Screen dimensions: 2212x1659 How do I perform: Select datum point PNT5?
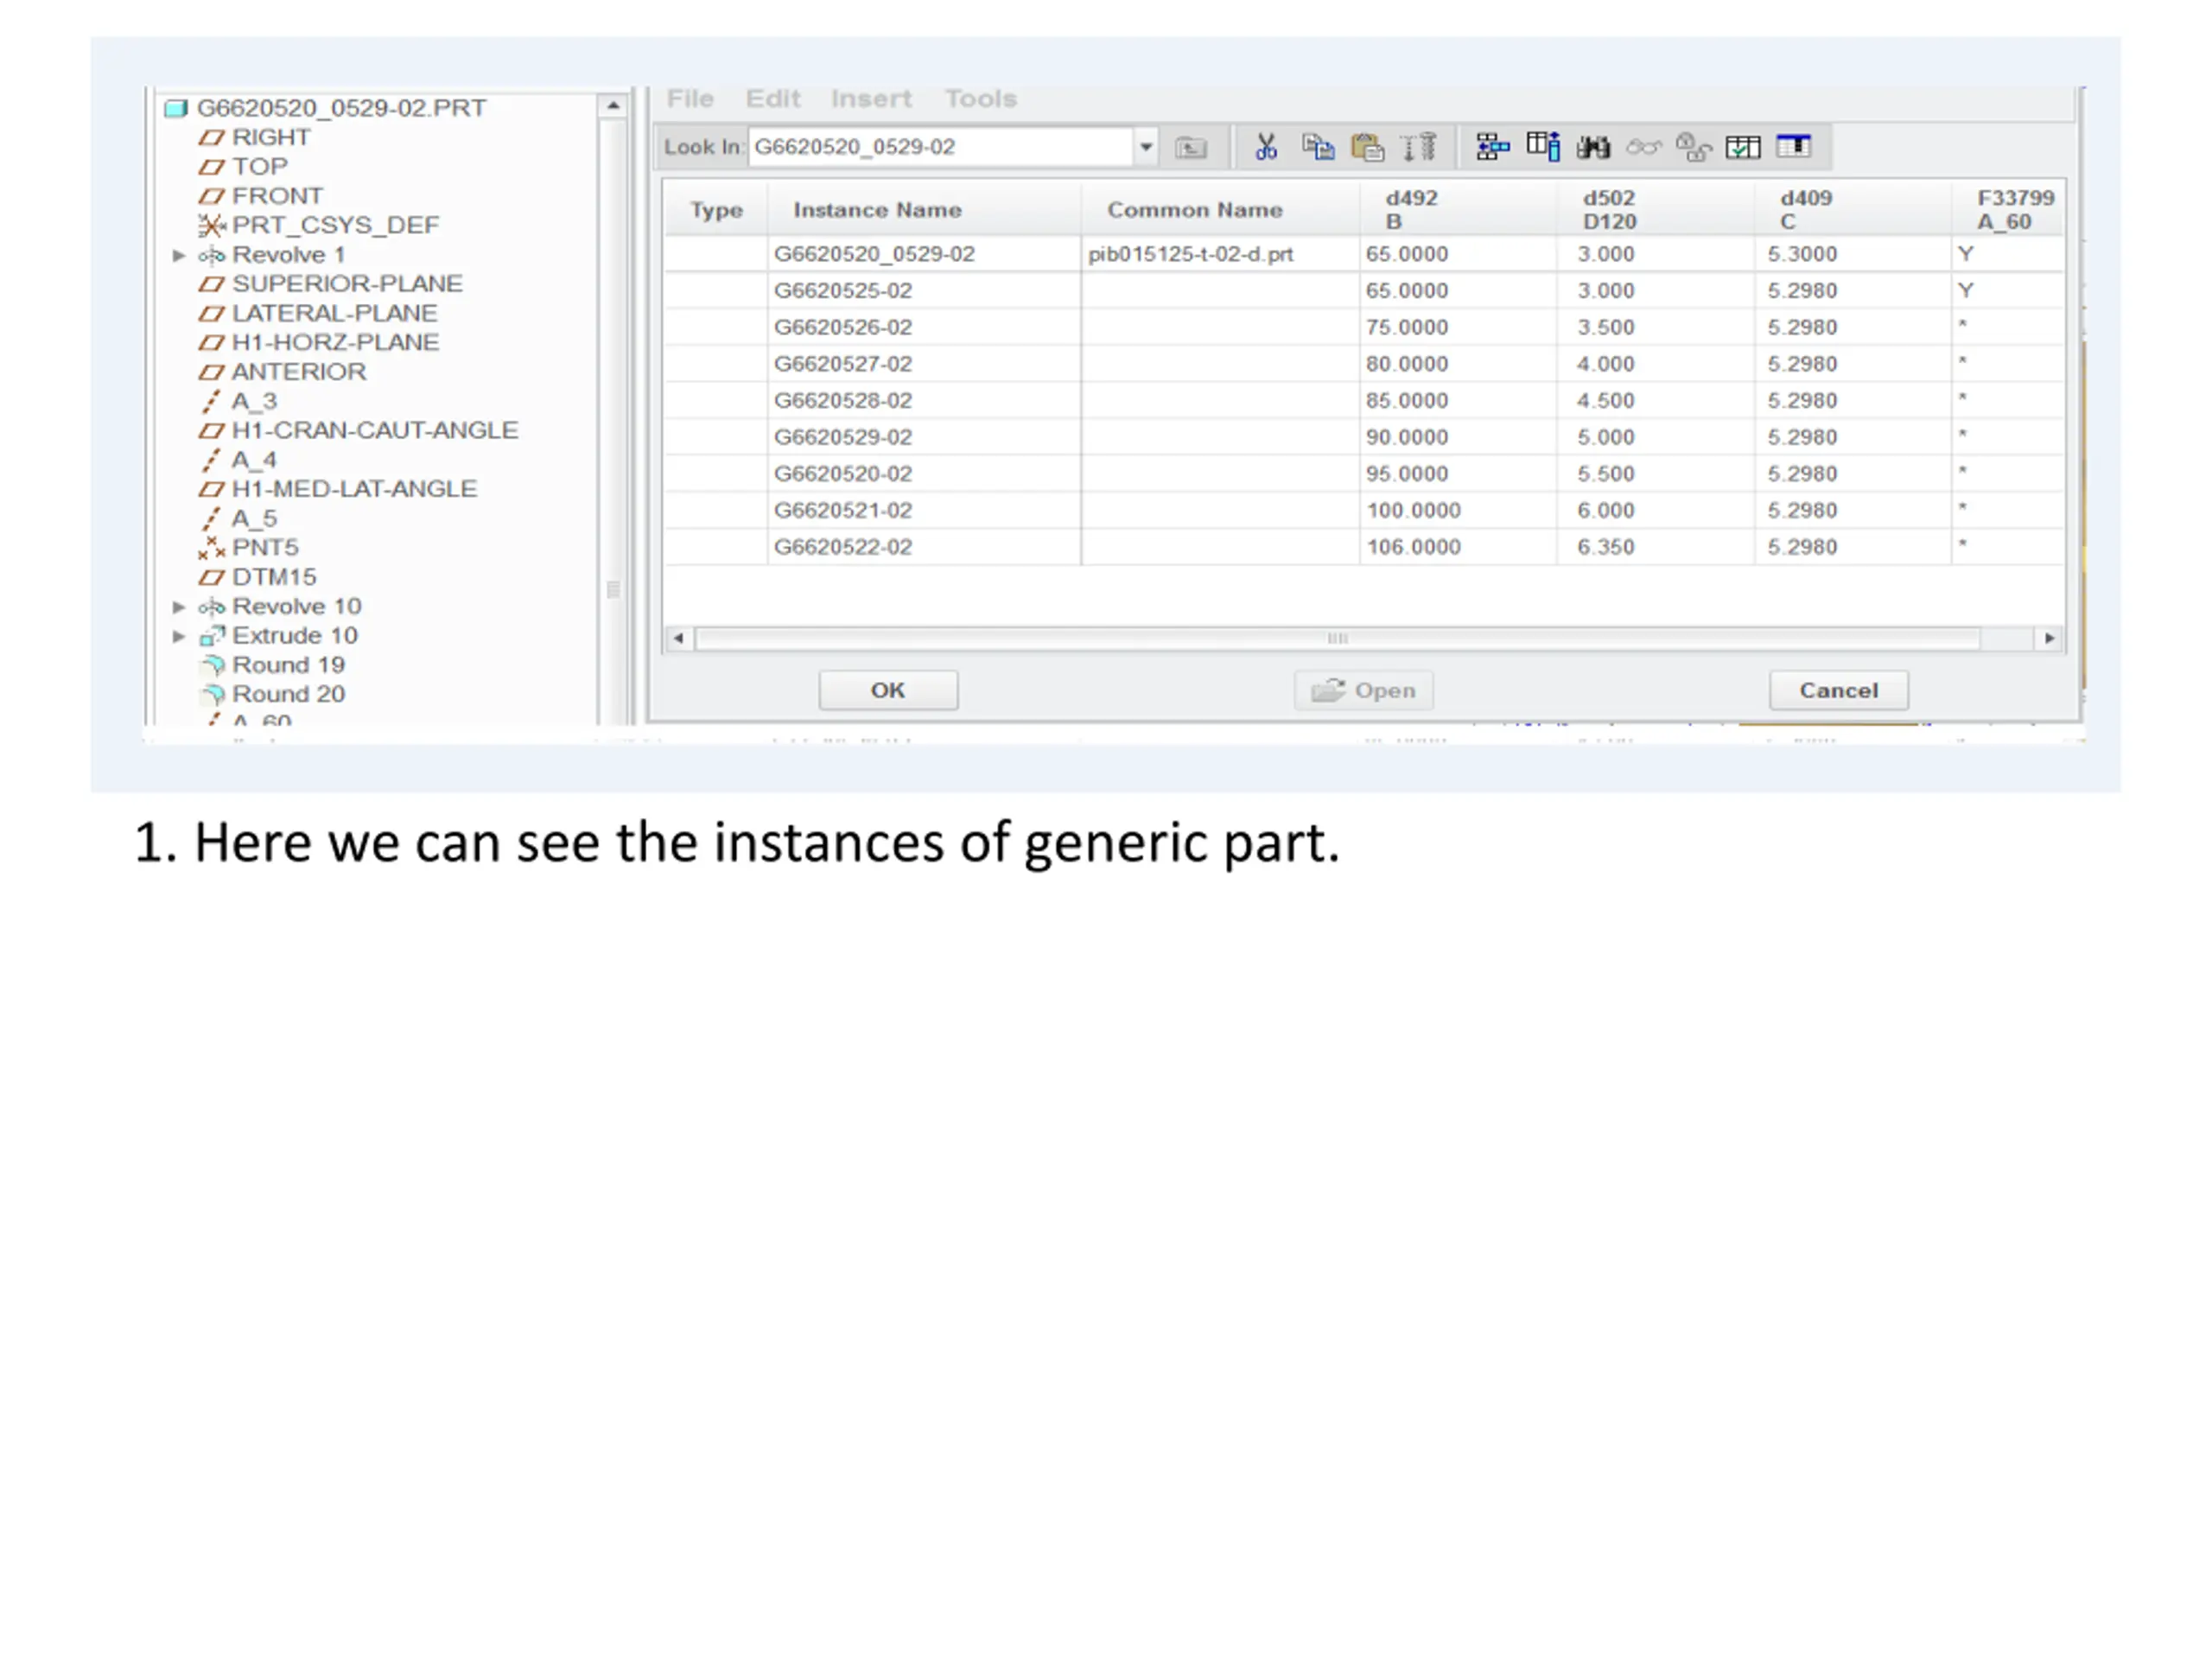click(265, 547)
